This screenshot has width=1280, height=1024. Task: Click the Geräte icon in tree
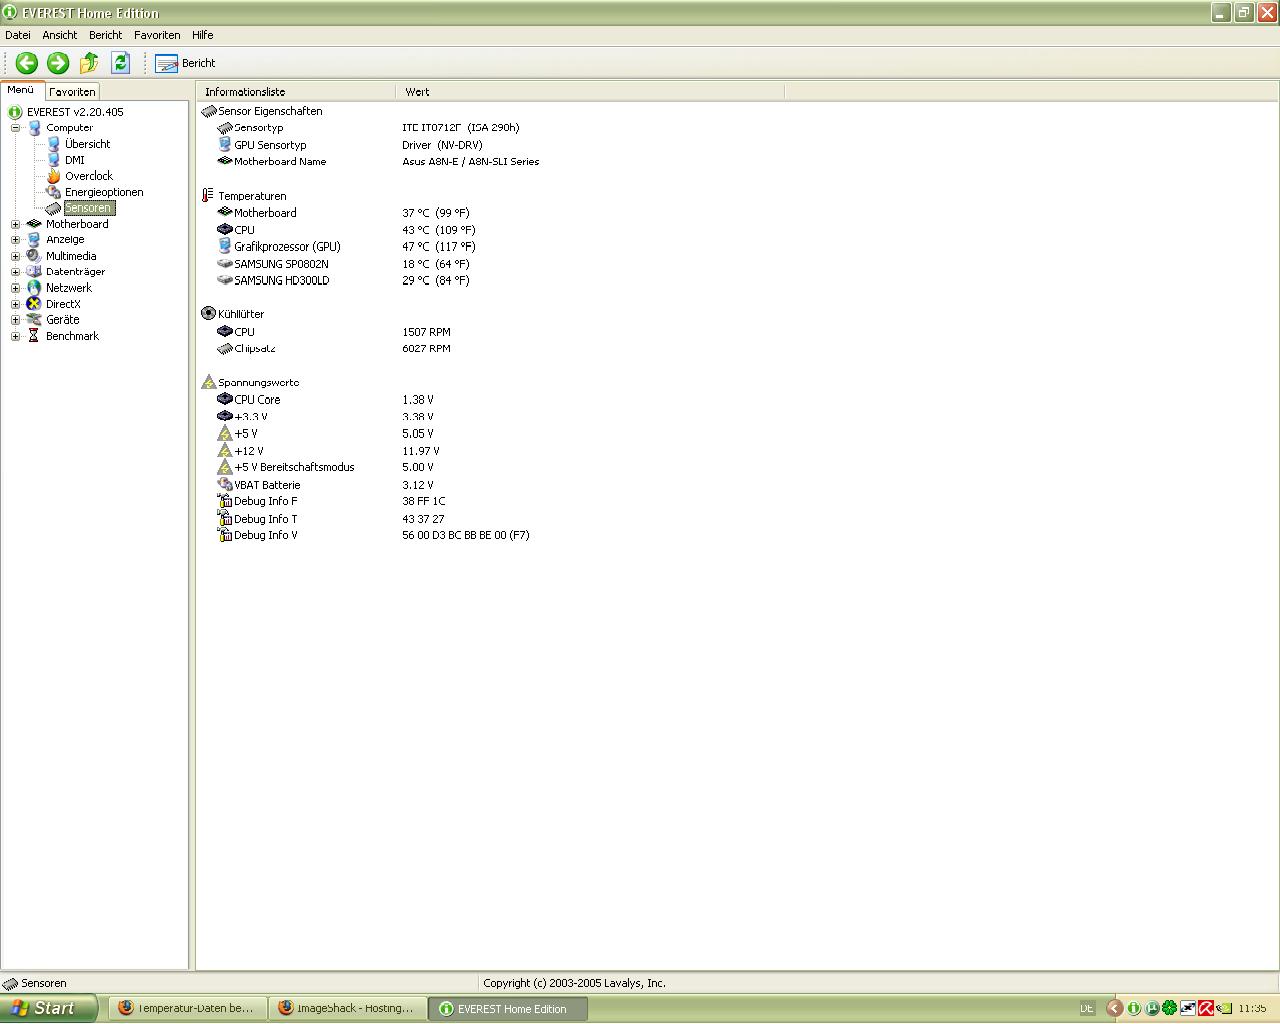point(34,320)
